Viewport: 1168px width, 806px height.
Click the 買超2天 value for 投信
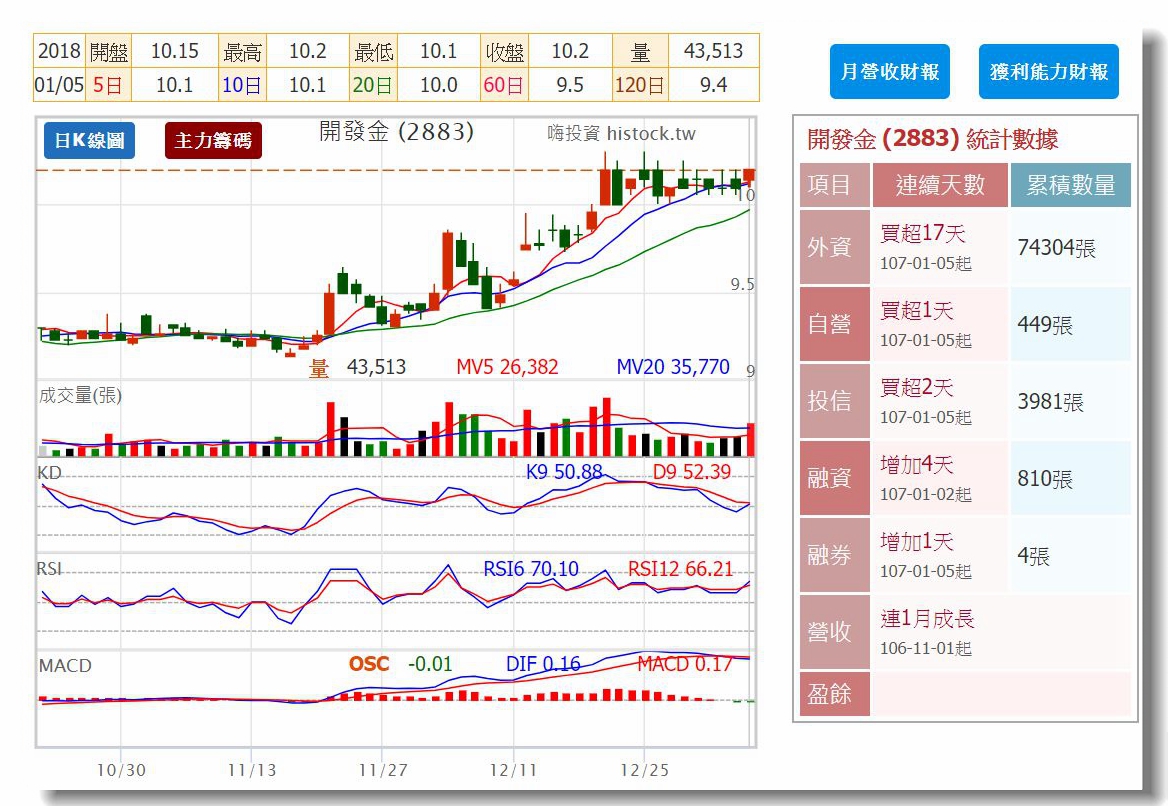pos(916,387)
